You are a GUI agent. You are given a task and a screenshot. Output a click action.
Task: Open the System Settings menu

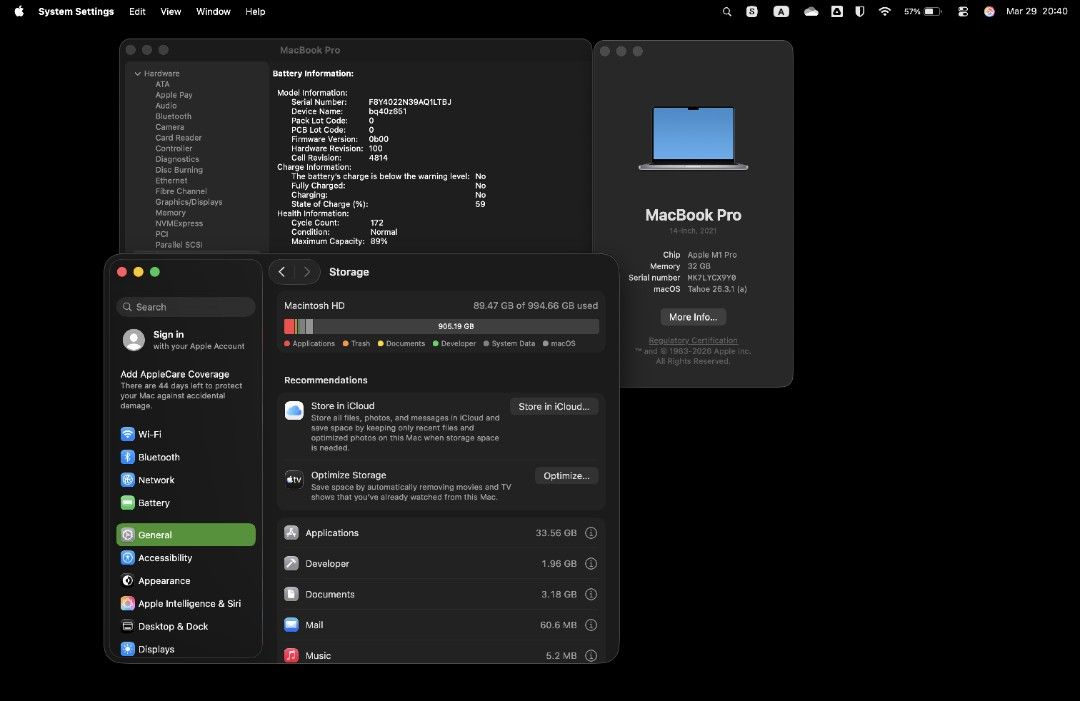[x=76, y=12]
